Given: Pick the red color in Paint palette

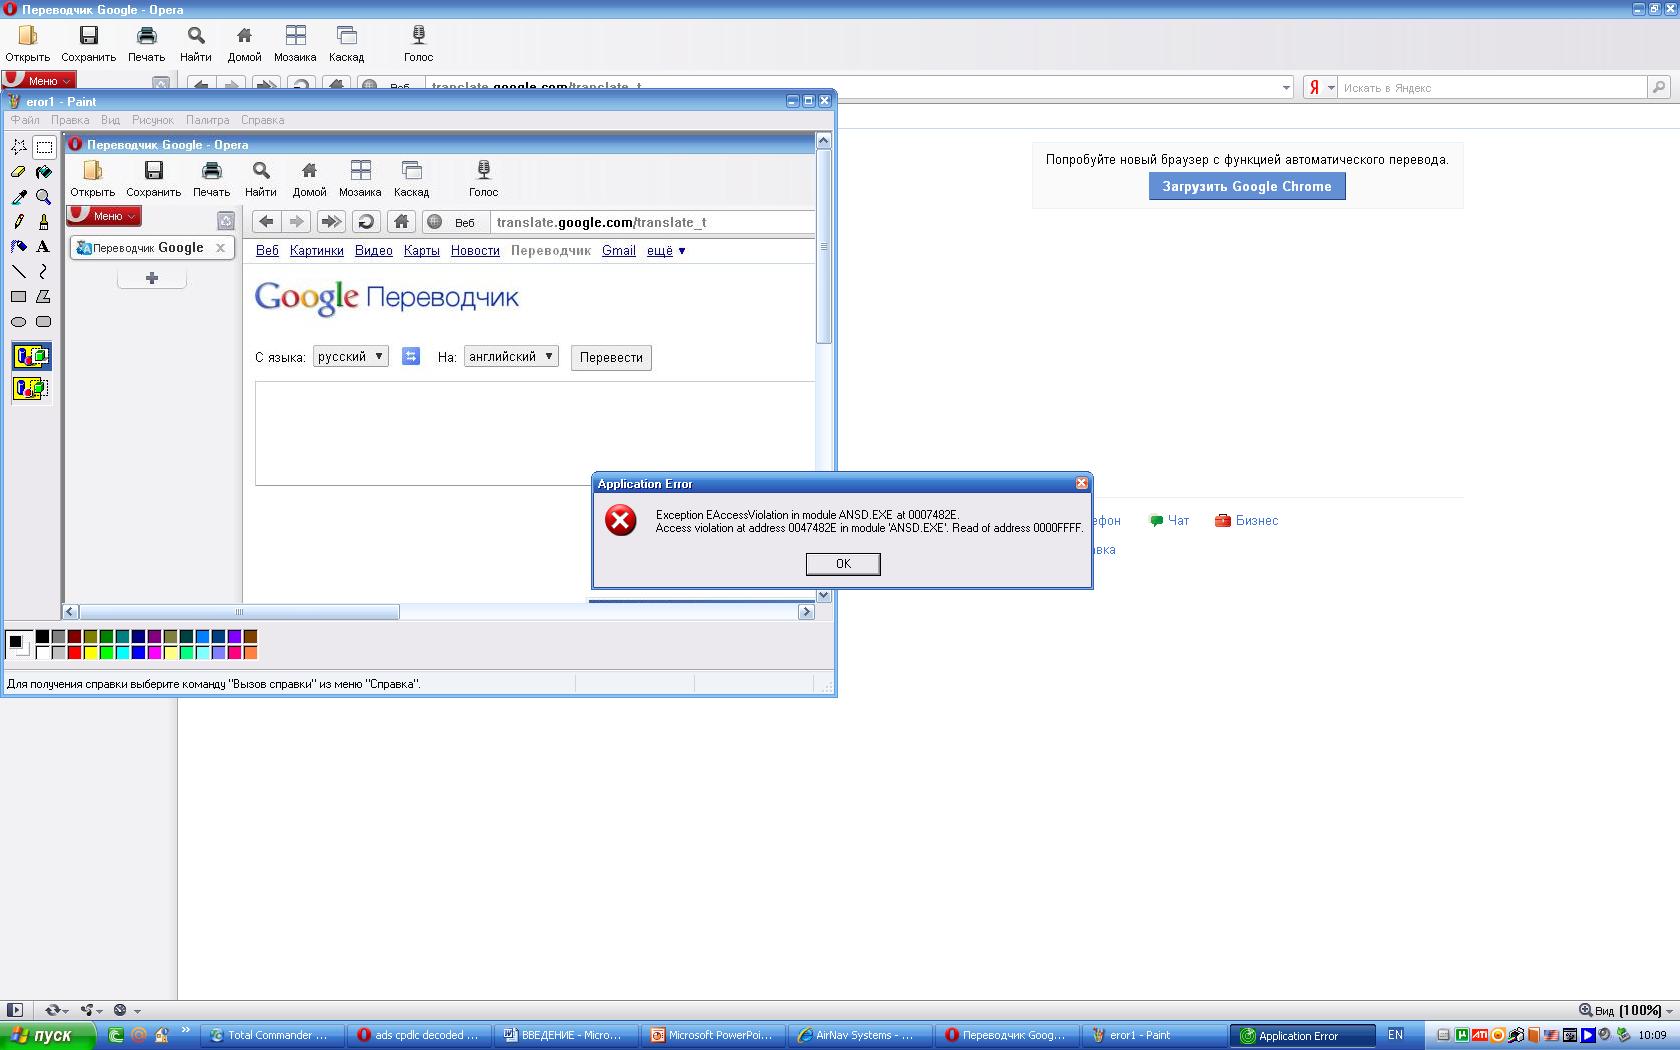Looking at the screenshot, I should [74, 653].
